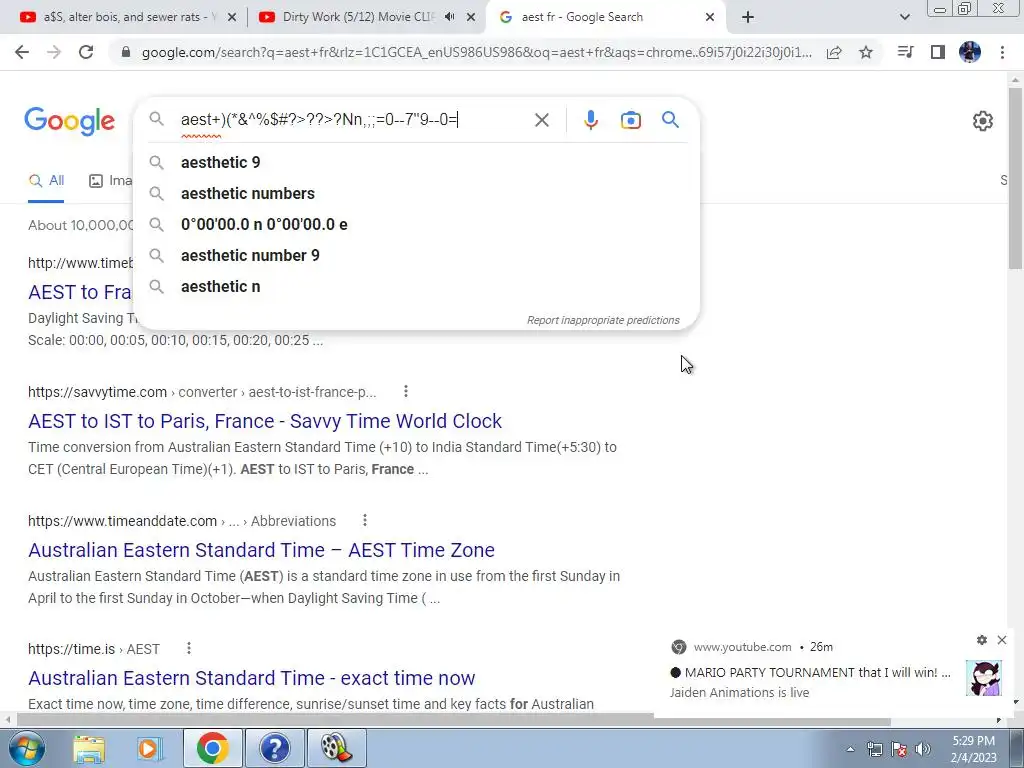Open new tab with the plus button

coord(748,18)
